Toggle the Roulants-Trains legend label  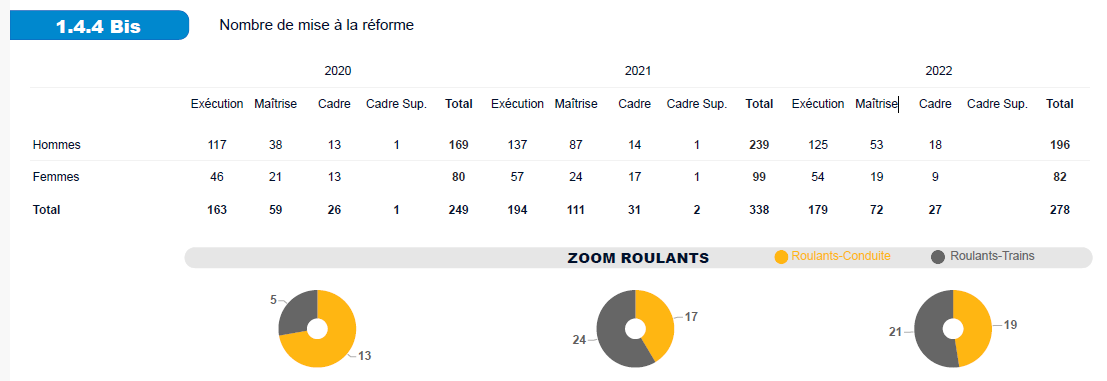[993, 256]
